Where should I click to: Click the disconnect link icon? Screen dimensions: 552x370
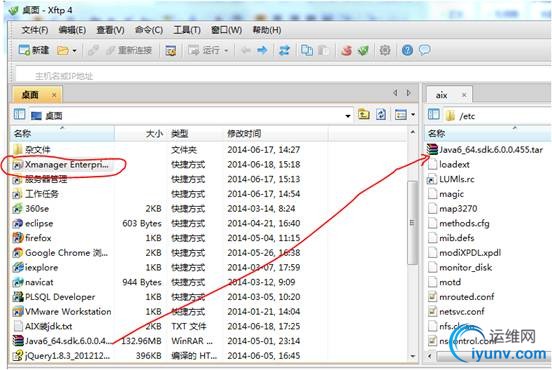tap(93, 50)
